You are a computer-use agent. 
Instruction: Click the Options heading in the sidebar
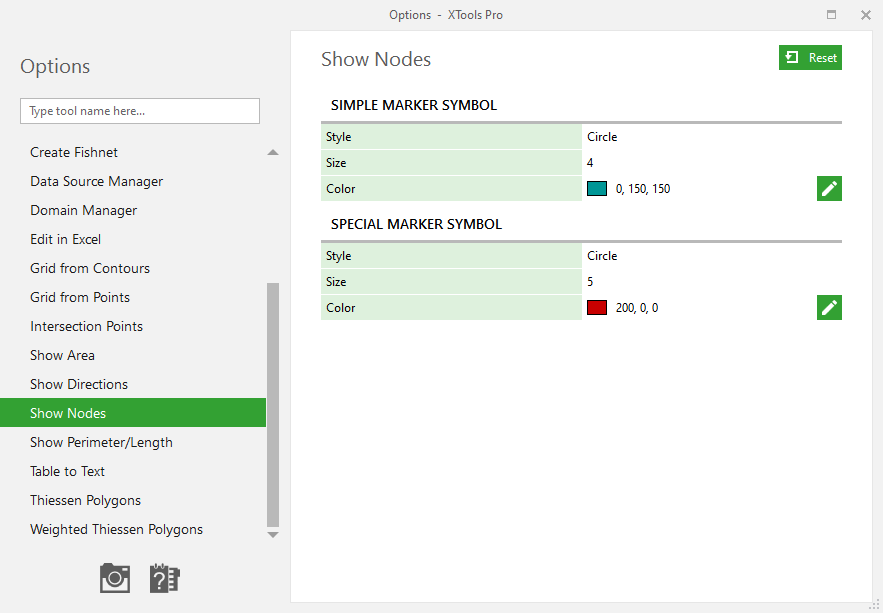tap(55, 66)
